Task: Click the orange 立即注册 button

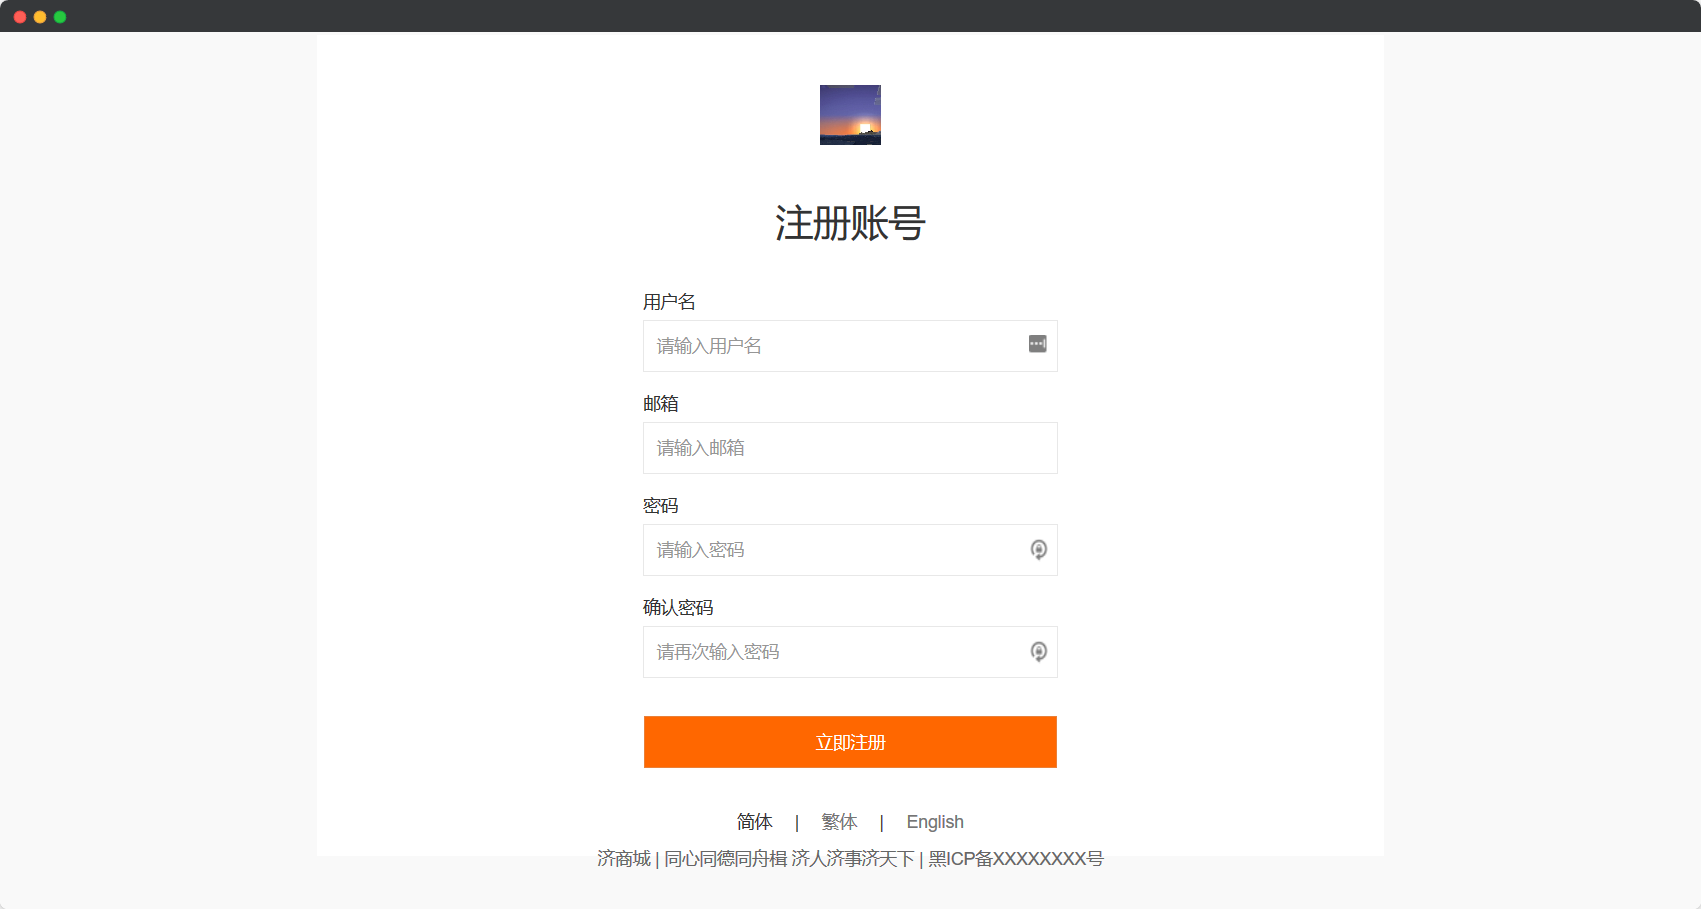Action: (x=850, y=742)
